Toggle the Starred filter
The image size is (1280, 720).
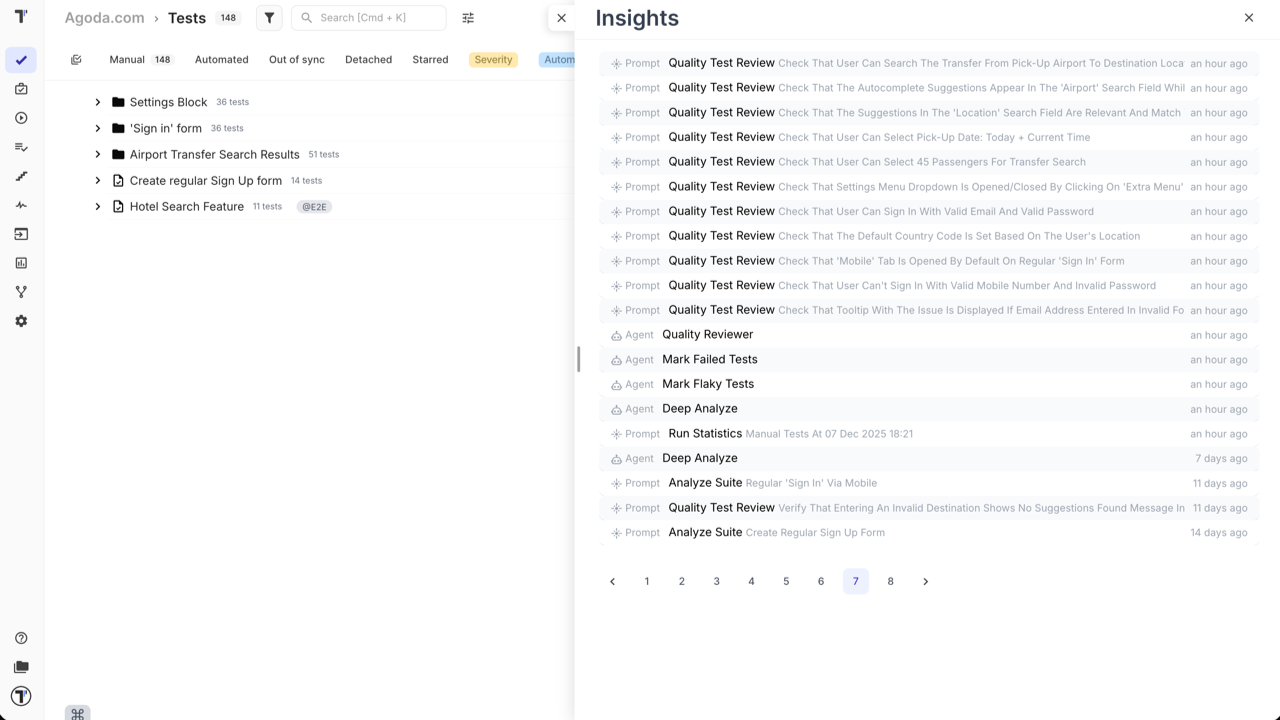pos(430,59)
